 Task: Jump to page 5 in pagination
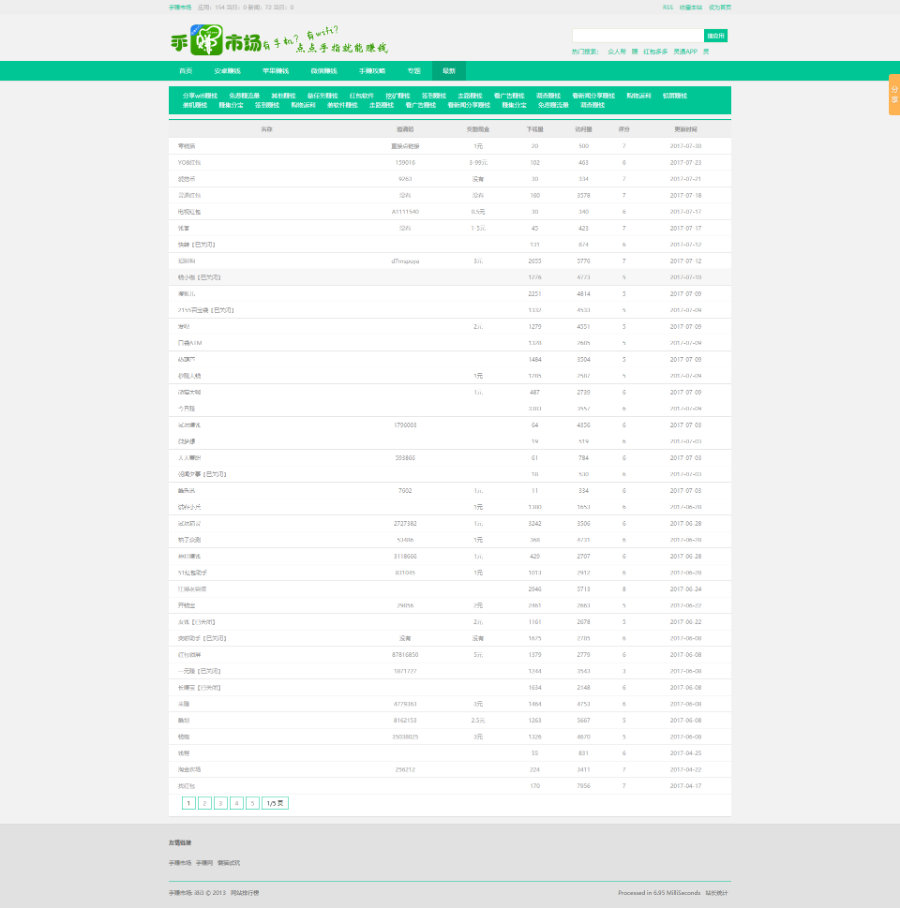[253, 803]
